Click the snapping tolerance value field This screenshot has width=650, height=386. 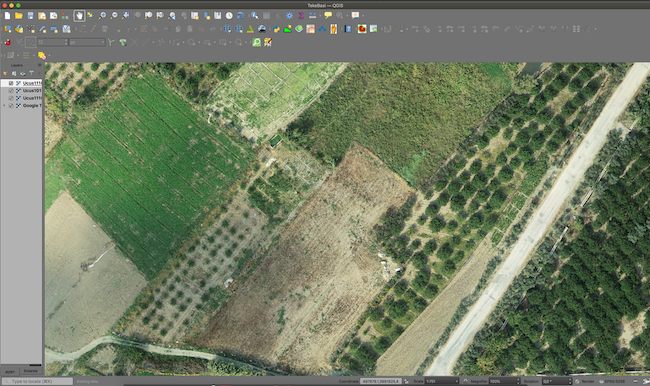pos(52,42)
